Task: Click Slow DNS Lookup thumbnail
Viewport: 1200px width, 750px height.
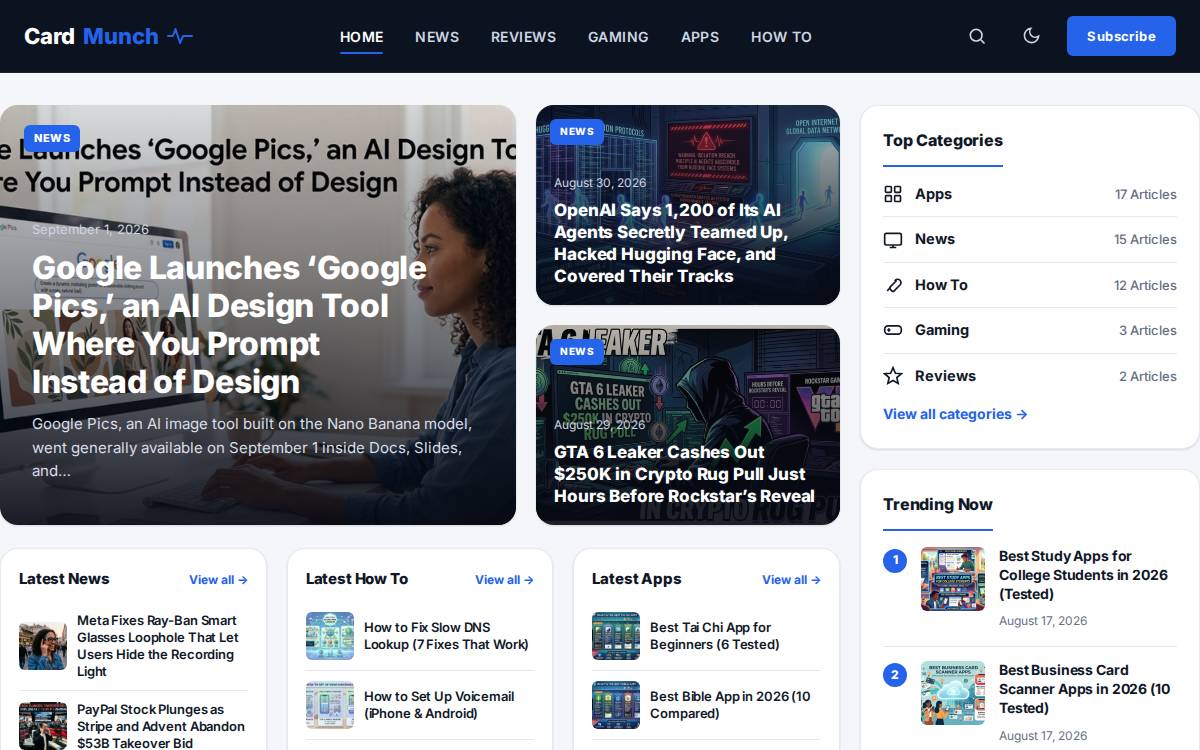Action: click(330, 636)
